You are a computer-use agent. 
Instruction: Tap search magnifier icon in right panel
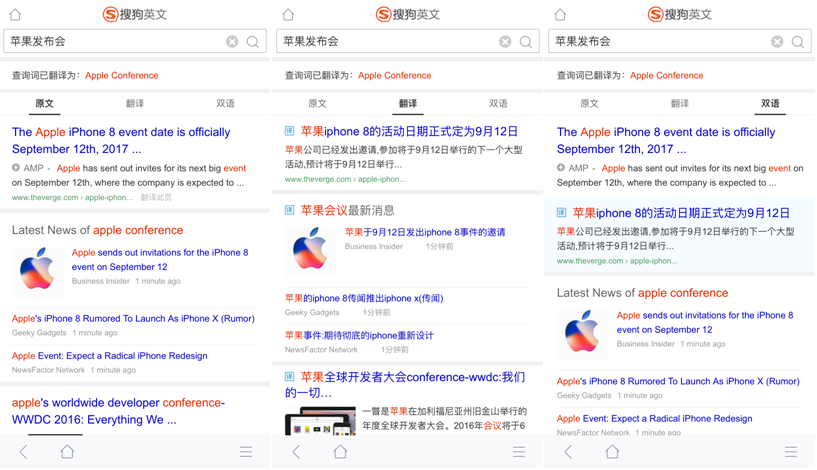pyautogui.click(x=798, y=42)
